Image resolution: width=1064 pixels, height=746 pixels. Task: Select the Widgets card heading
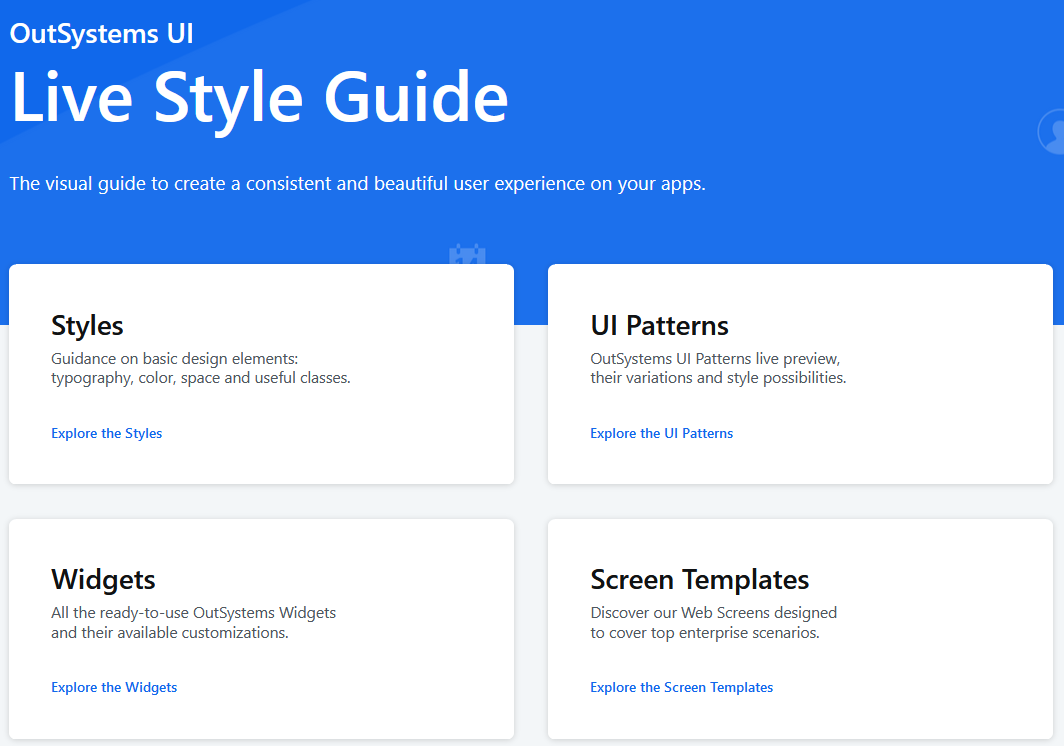pyautogui.click(x=103, y=580)
